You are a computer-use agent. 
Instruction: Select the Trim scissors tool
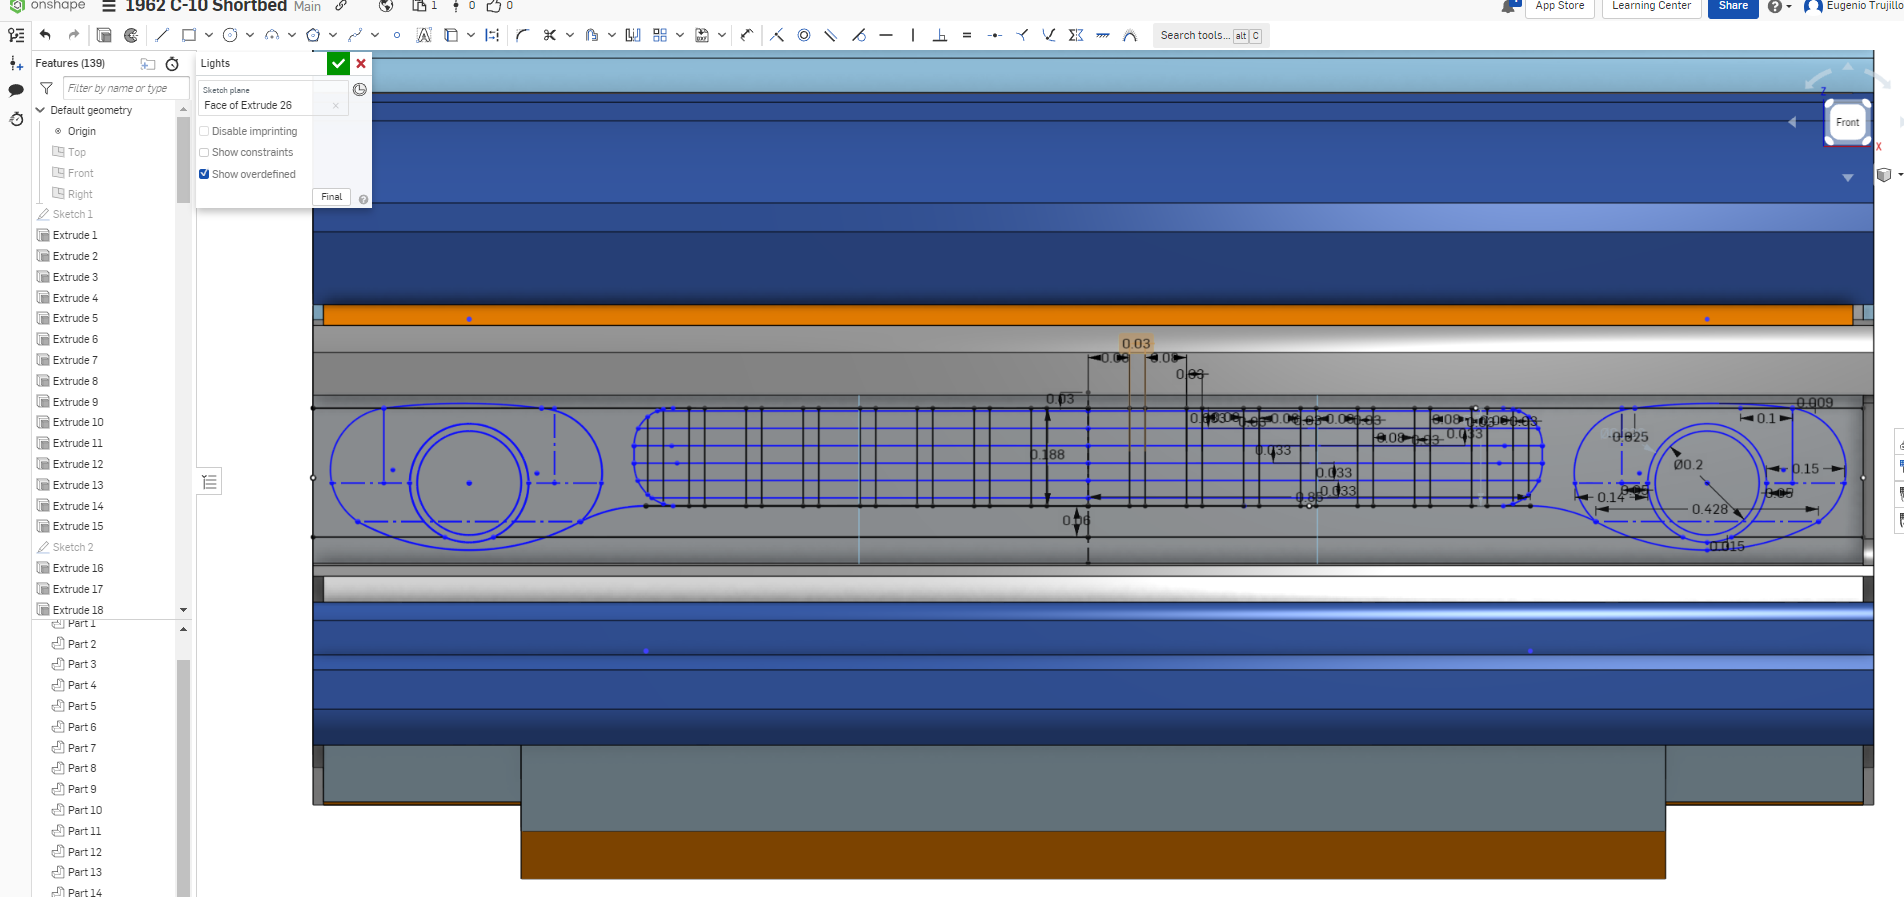coord(550,35)
